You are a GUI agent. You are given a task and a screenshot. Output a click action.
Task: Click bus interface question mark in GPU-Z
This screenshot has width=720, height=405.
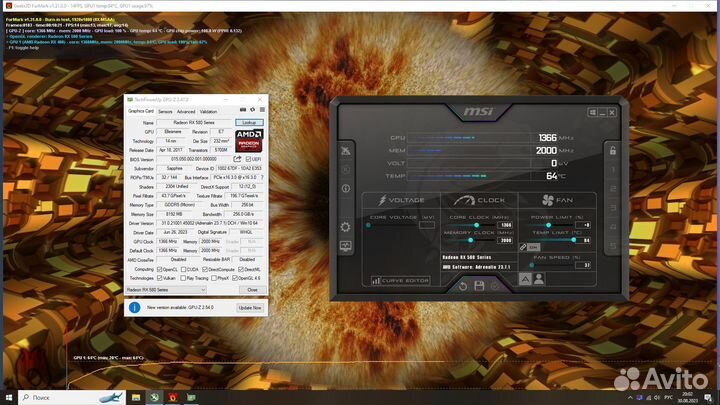pos(262,177)
